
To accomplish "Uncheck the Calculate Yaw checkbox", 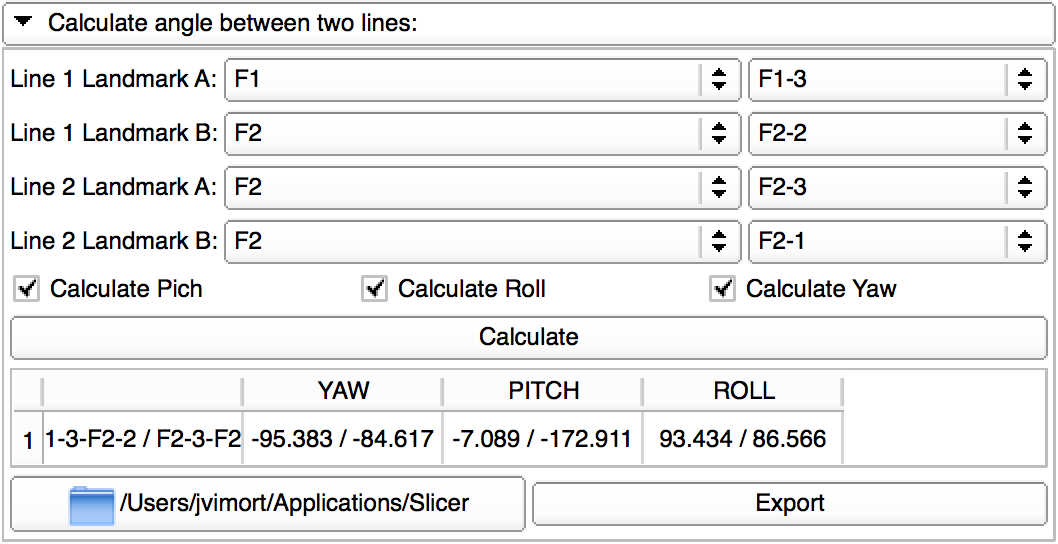I will click(x=723, y=290).
